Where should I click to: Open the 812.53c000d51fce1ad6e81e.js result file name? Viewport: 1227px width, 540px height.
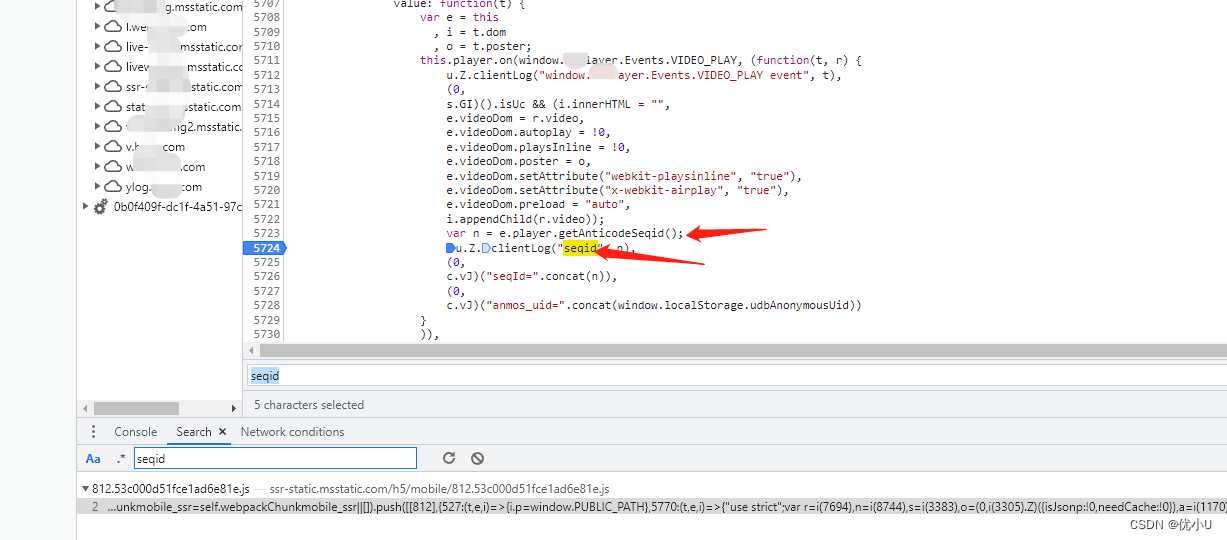[171, 489]
